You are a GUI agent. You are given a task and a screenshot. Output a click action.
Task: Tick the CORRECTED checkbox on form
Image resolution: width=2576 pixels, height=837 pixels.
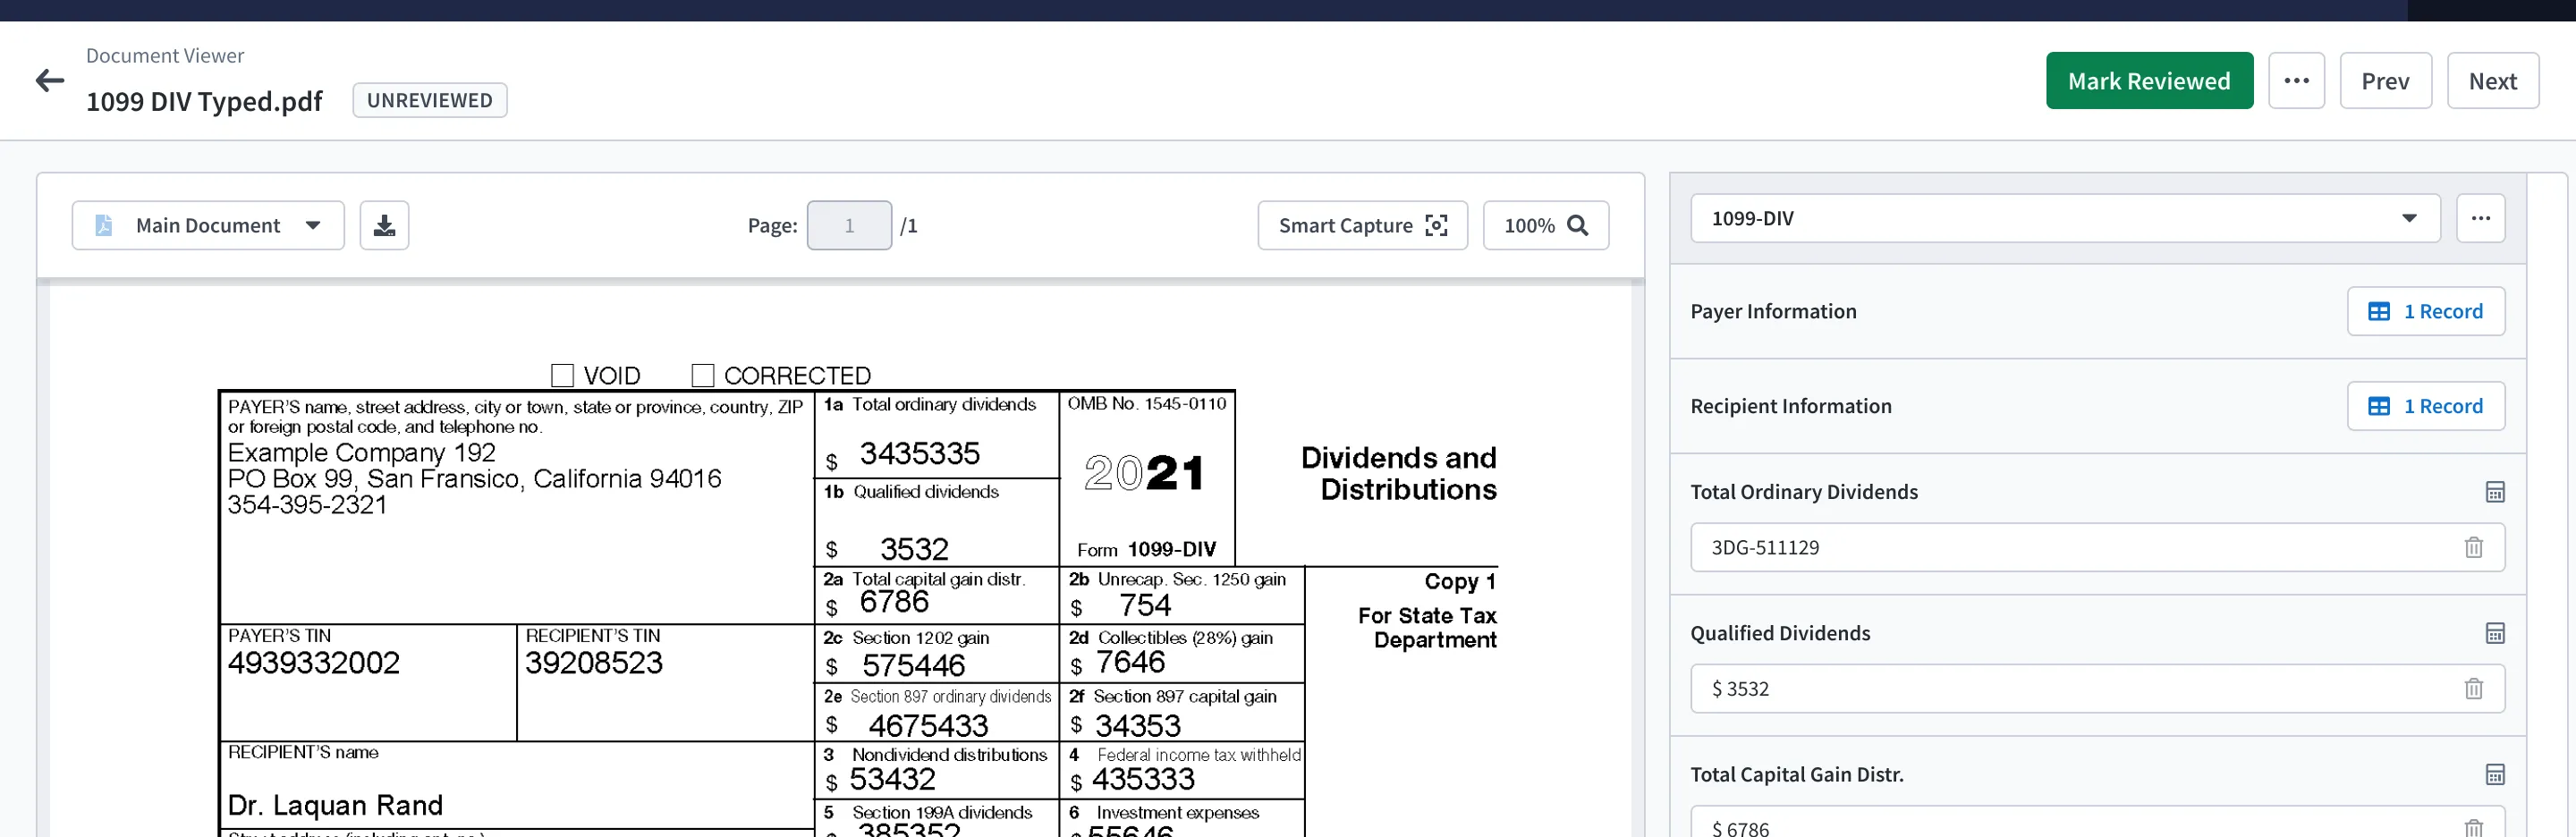703,376
